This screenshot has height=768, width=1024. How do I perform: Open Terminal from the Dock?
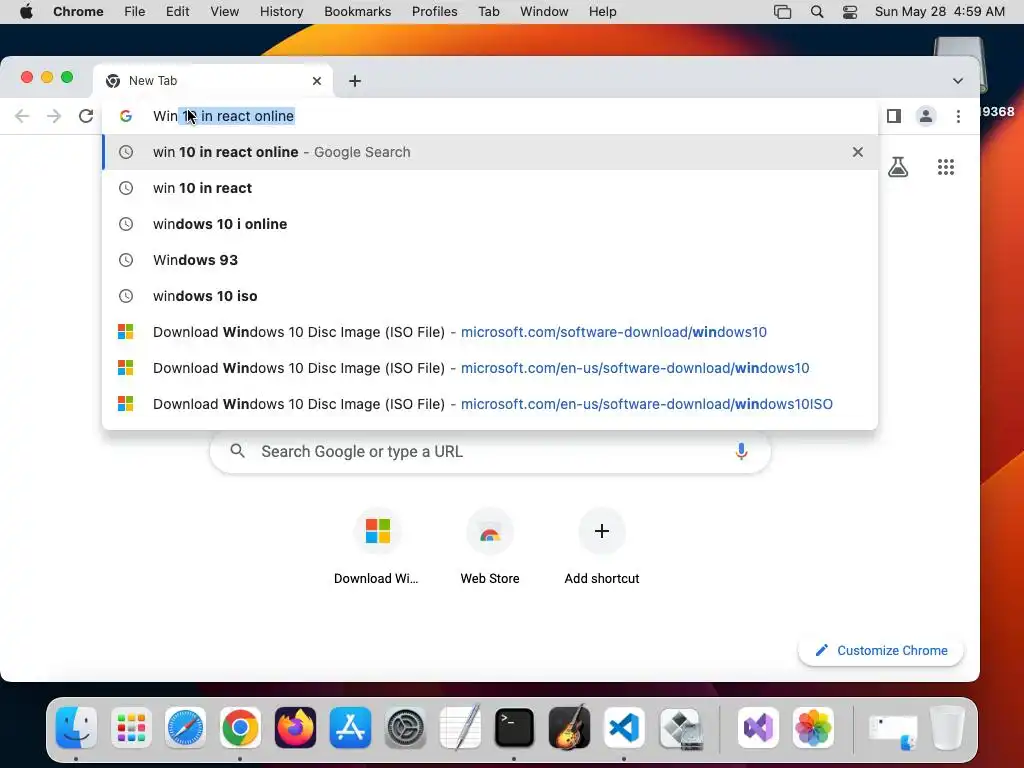tap(514, 728)
